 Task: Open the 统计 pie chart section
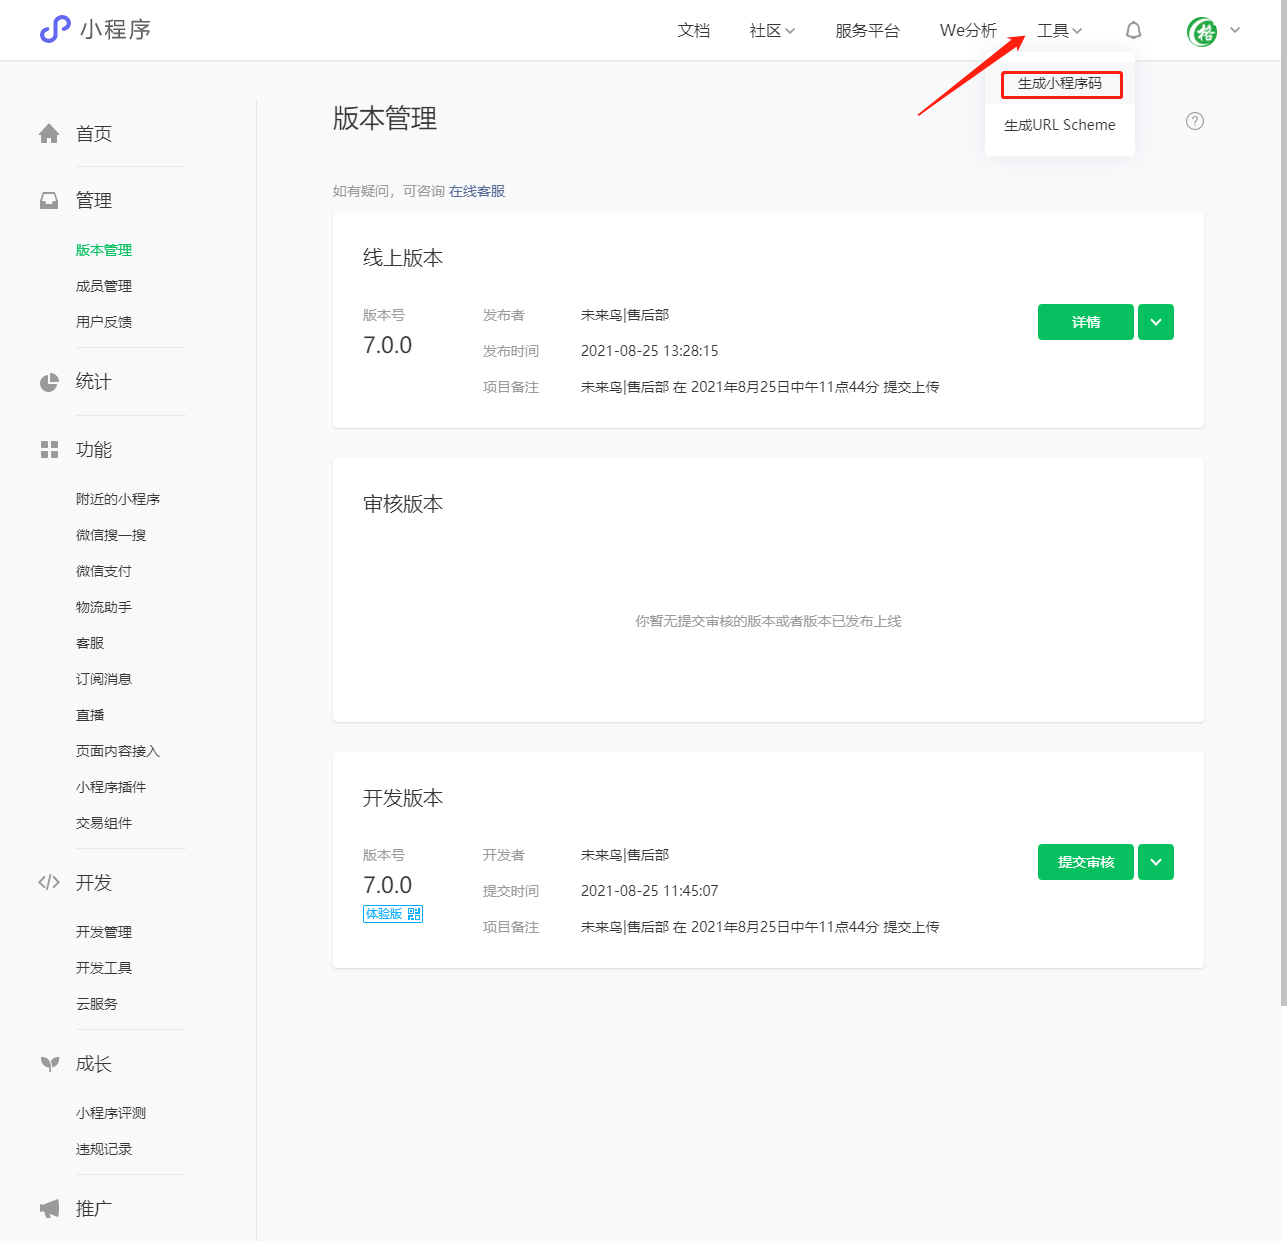(49, 382)
